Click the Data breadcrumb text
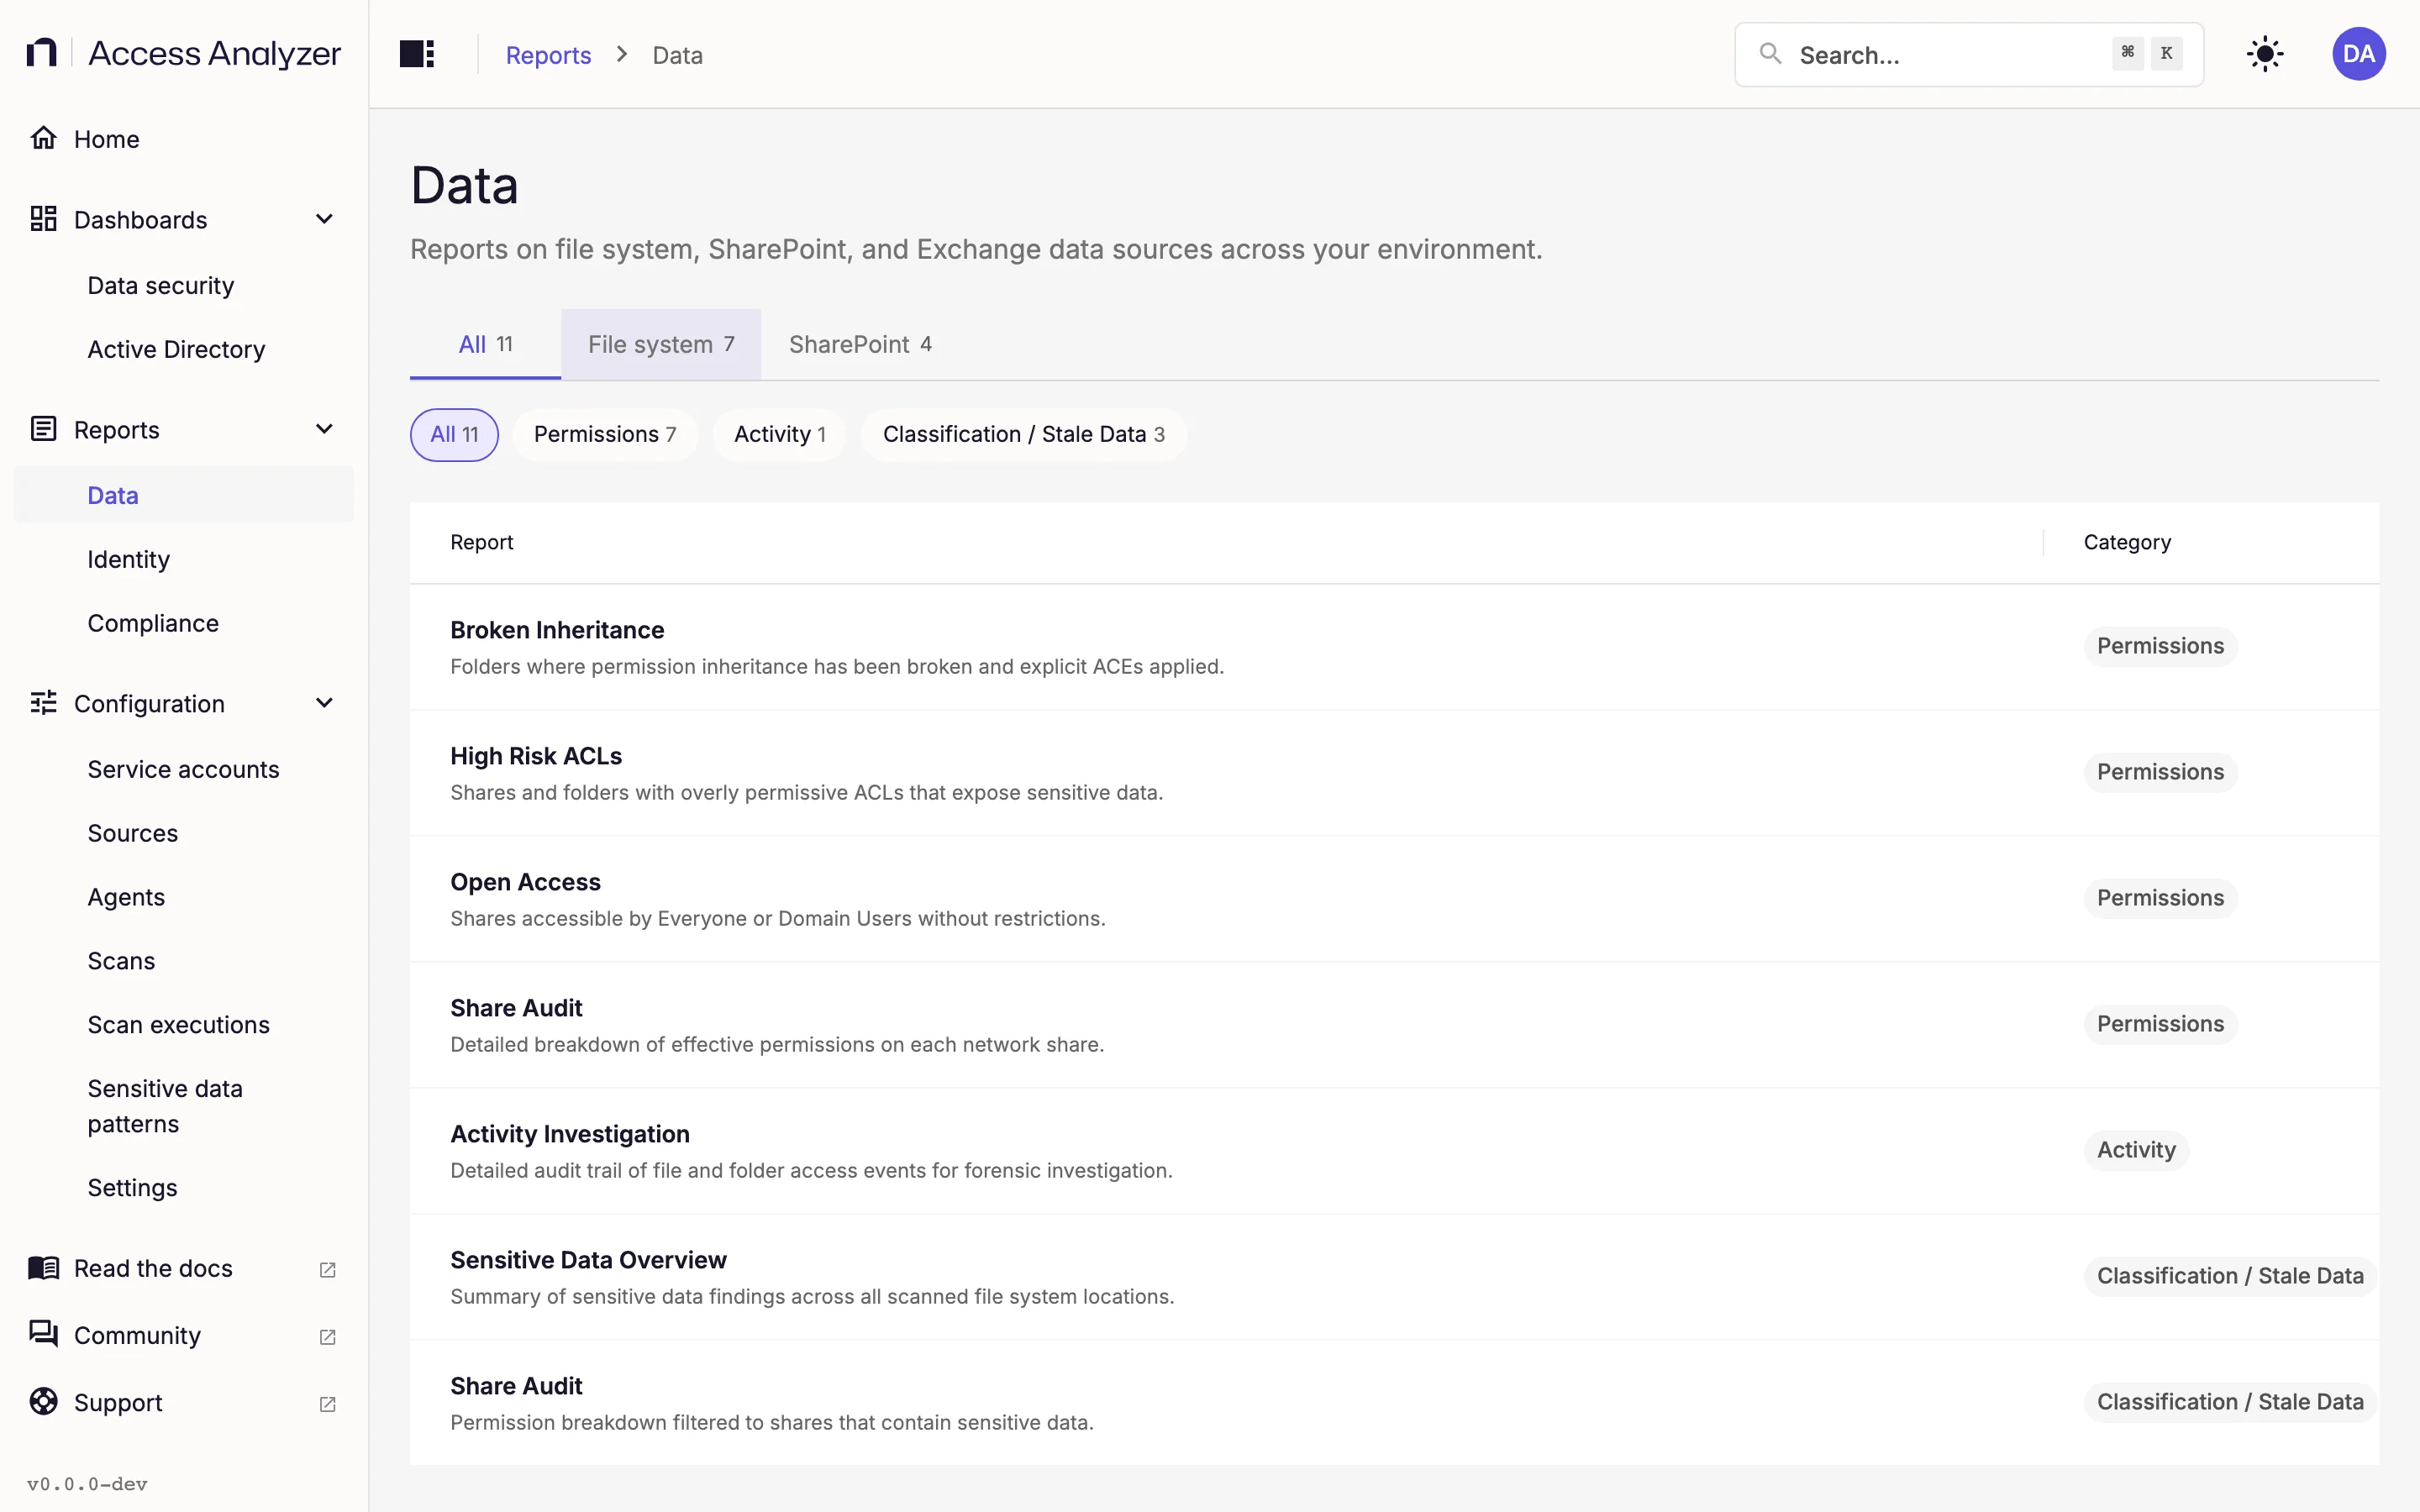This screenshot has height=1512, width=2420. [x=677, y=55]
